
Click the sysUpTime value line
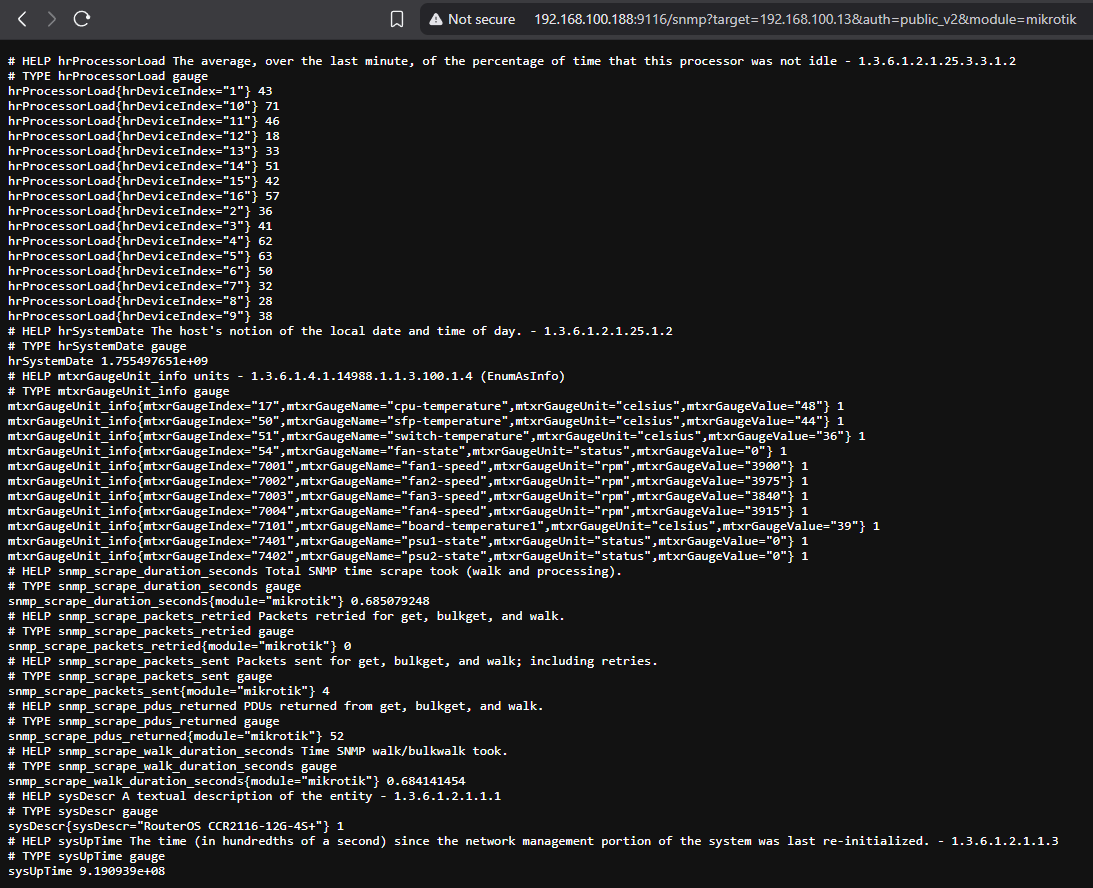click(85, 870)
